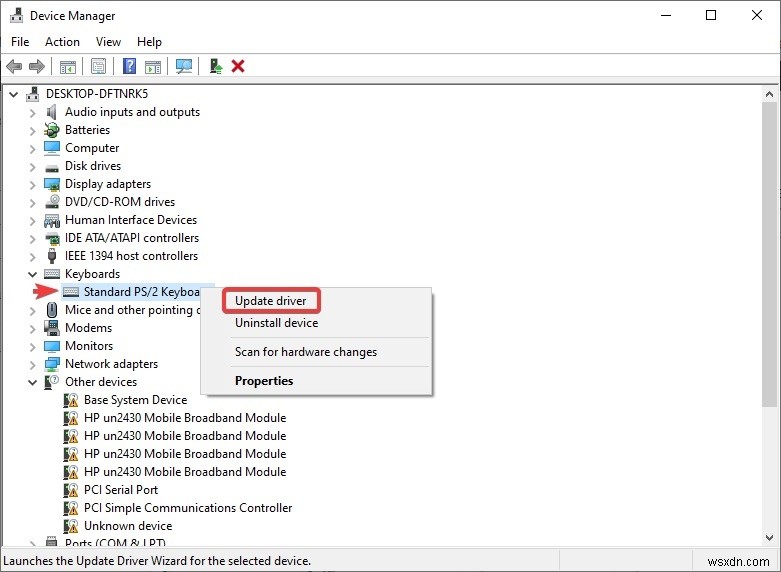Select the Disk drives icon
This screenshot has width=781, height=572.
(52, 167)
